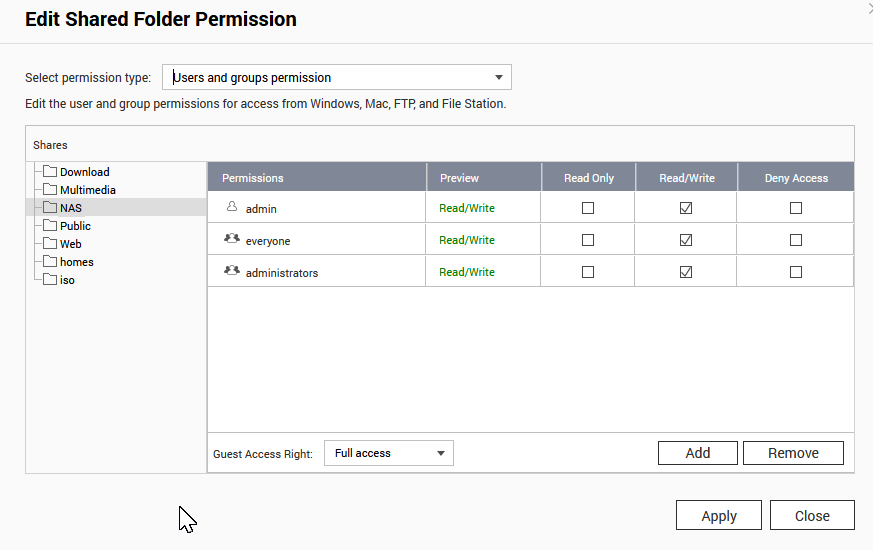The width and height of the screenshot is (873, 550).
Task: Enable Deny Access for administrators
Action: point(796,272)
